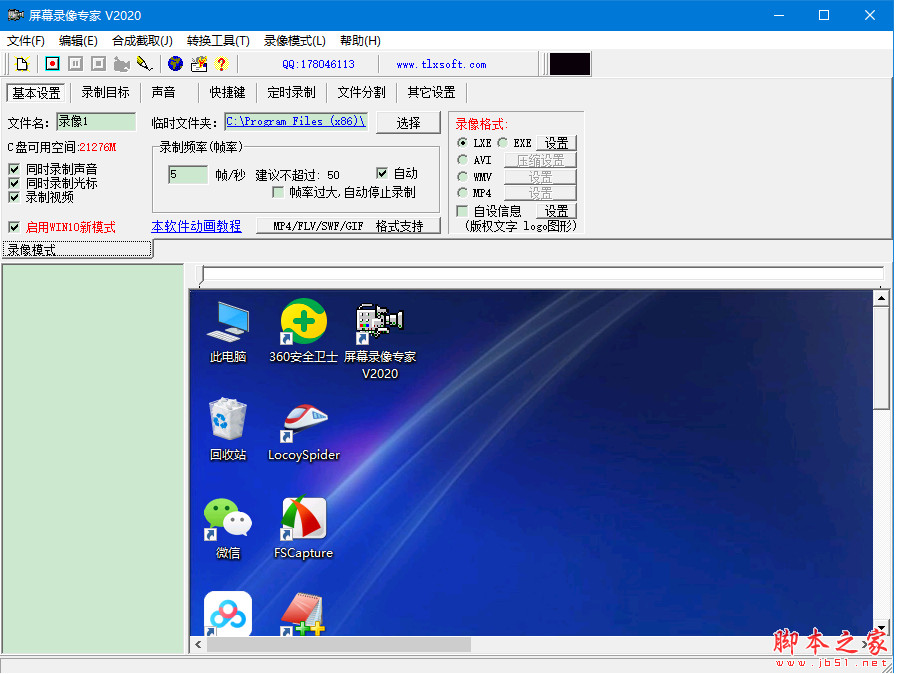
Task: Toggle the 同时录制声音 checkbox
Action: pos(14,170)
